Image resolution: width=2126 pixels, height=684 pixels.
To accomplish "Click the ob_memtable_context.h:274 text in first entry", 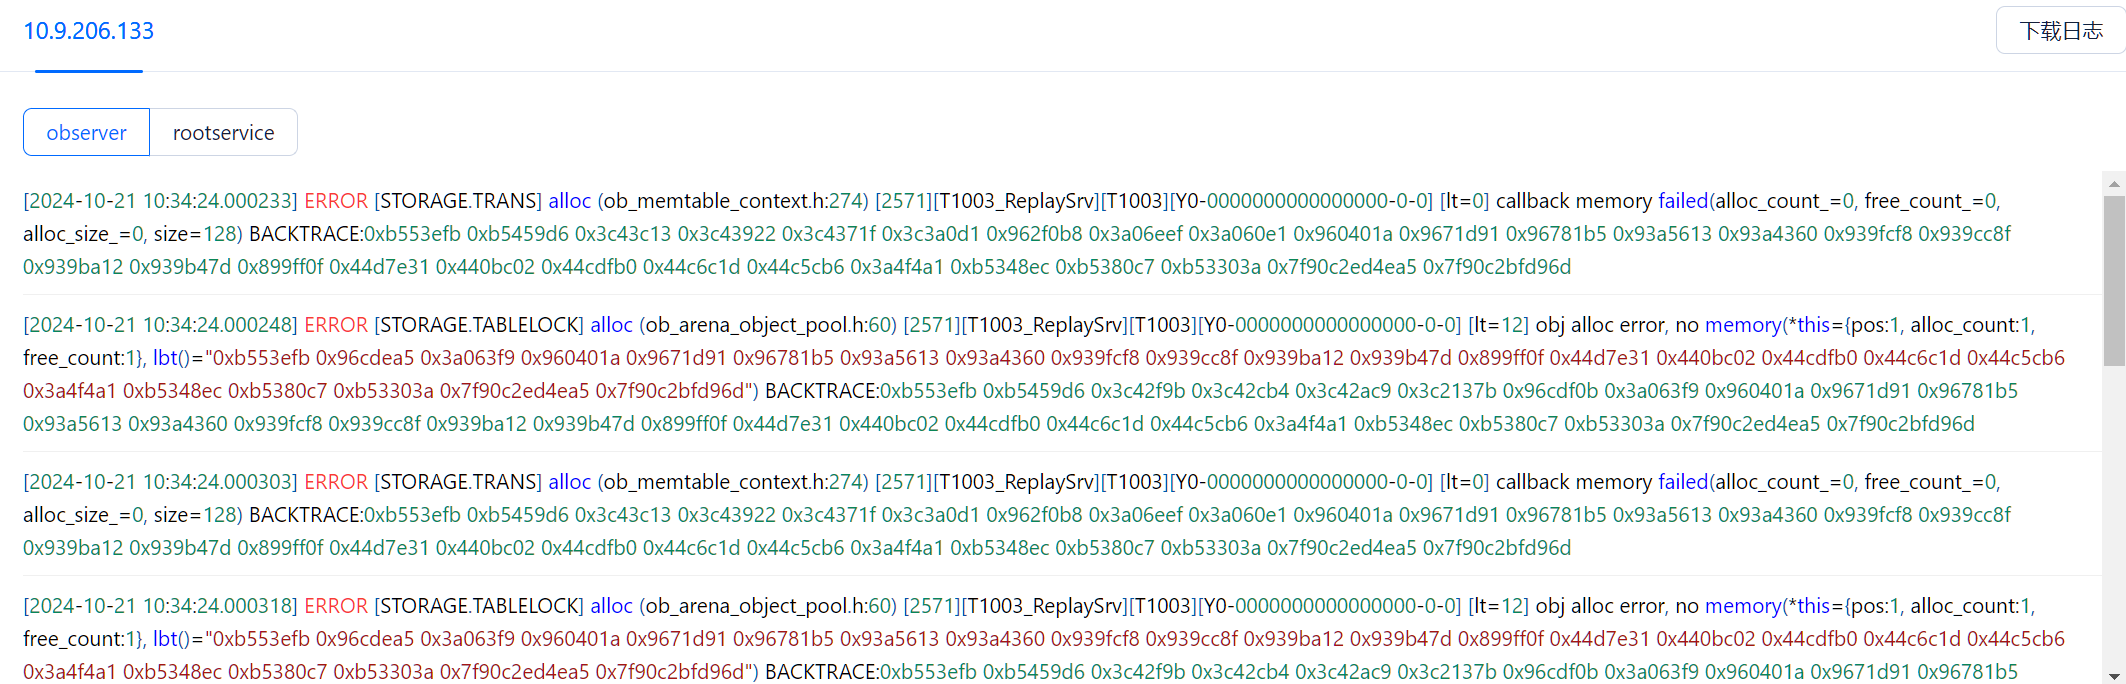I will point(733,201).
